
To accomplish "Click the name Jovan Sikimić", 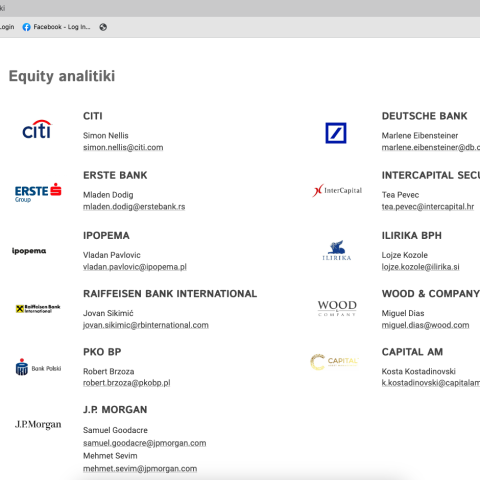I will [x=108, y=313].
